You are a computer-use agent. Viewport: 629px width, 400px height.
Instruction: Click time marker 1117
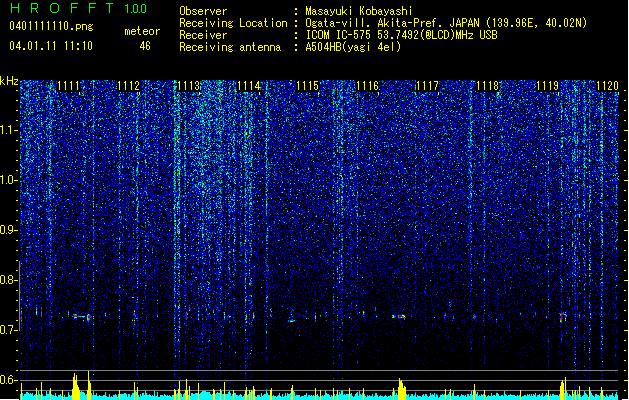[428, 86]
